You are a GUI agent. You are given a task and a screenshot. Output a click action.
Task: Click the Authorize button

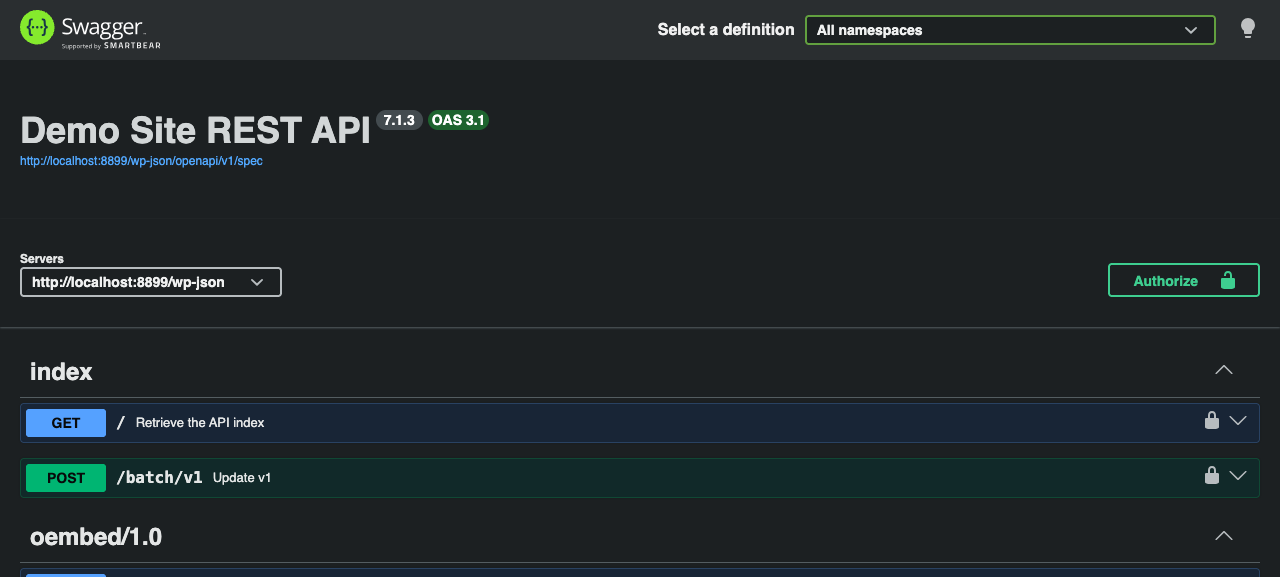tap(1183, 281)
